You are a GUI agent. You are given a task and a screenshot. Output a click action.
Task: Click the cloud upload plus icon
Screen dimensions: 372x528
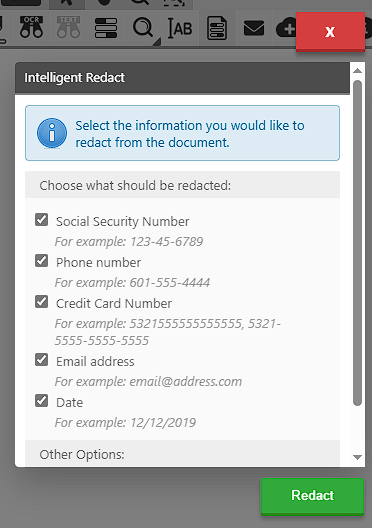point(286,28)
